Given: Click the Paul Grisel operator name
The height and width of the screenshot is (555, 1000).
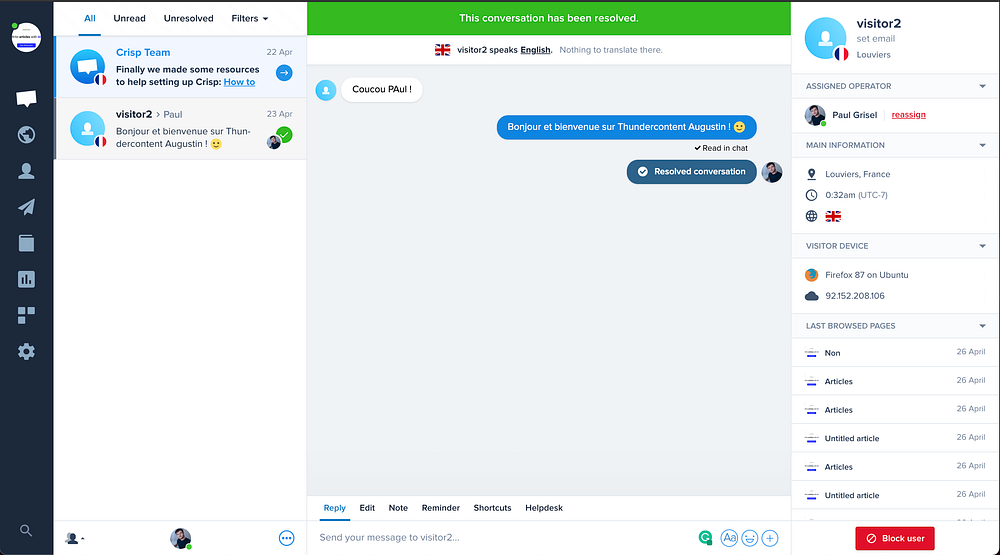Looking at the screenshot, I should click(855, 115).
